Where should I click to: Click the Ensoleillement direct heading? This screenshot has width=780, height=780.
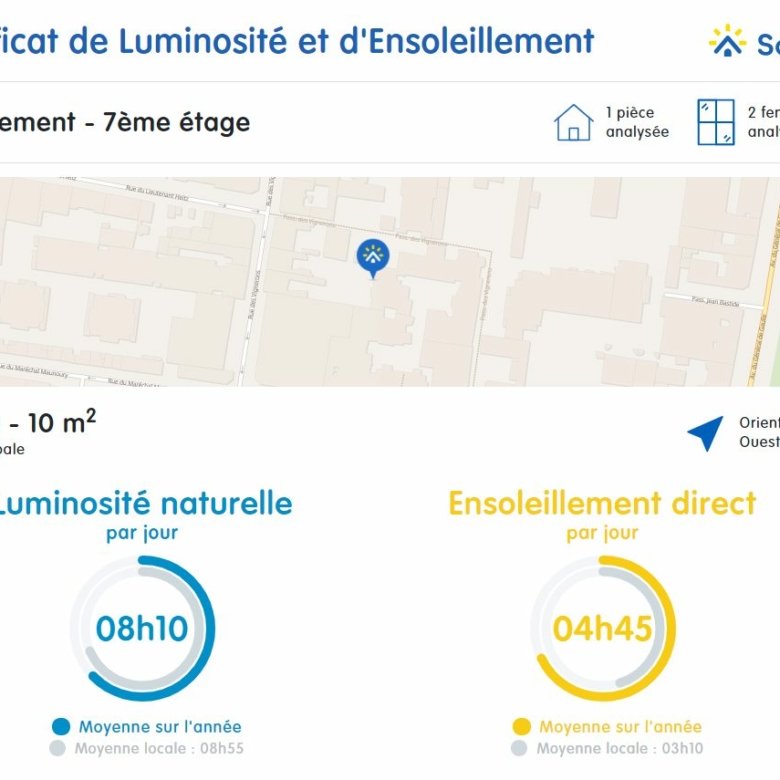(x=602, y=503)
